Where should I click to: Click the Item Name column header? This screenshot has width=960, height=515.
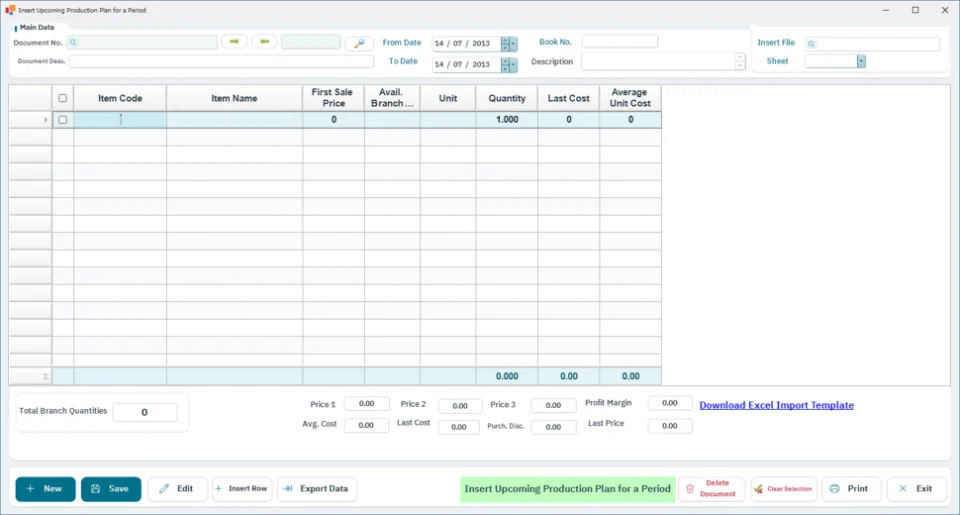234,98
